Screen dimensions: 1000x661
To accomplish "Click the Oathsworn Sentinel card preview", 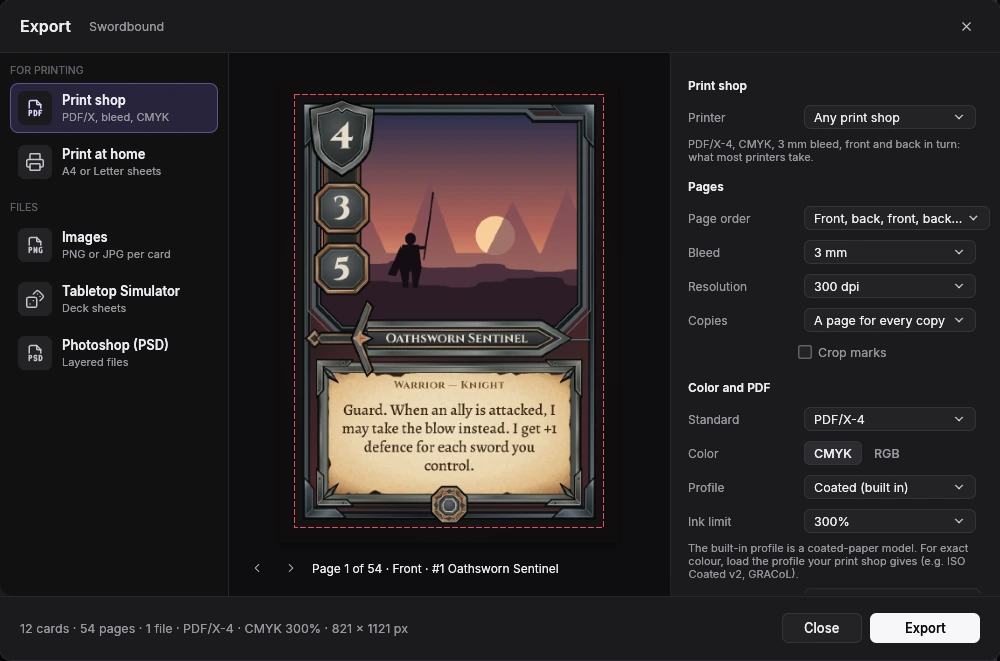I will point(449,311).
